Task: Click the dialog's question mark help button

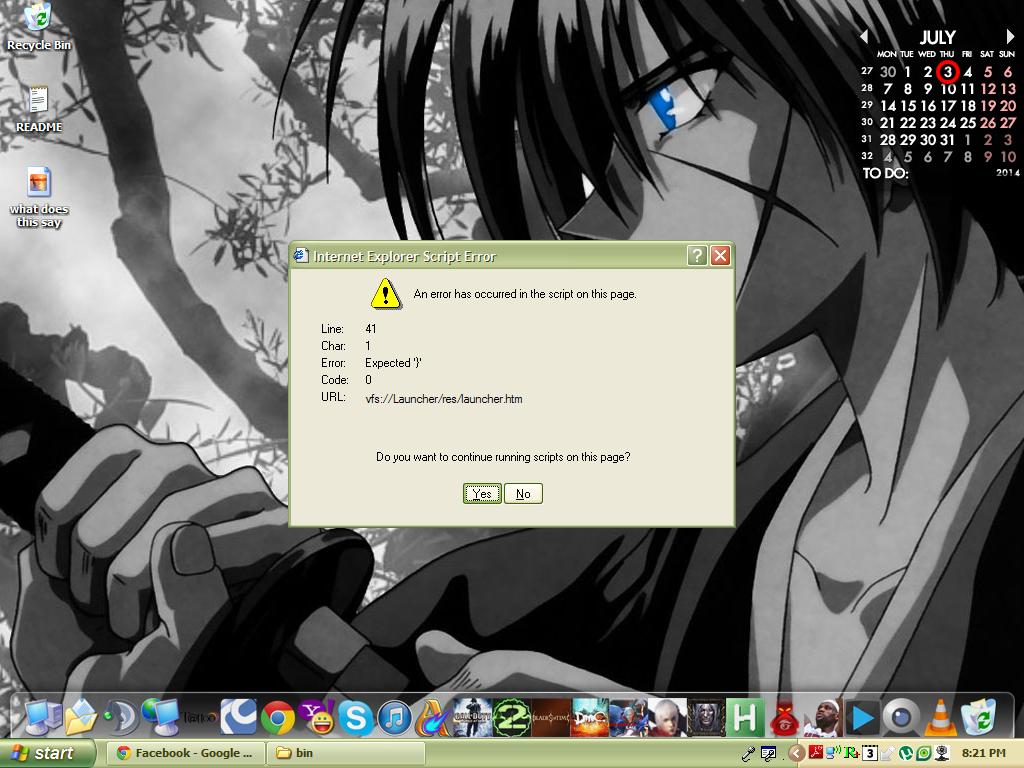Action: click(x=697, y=256)
